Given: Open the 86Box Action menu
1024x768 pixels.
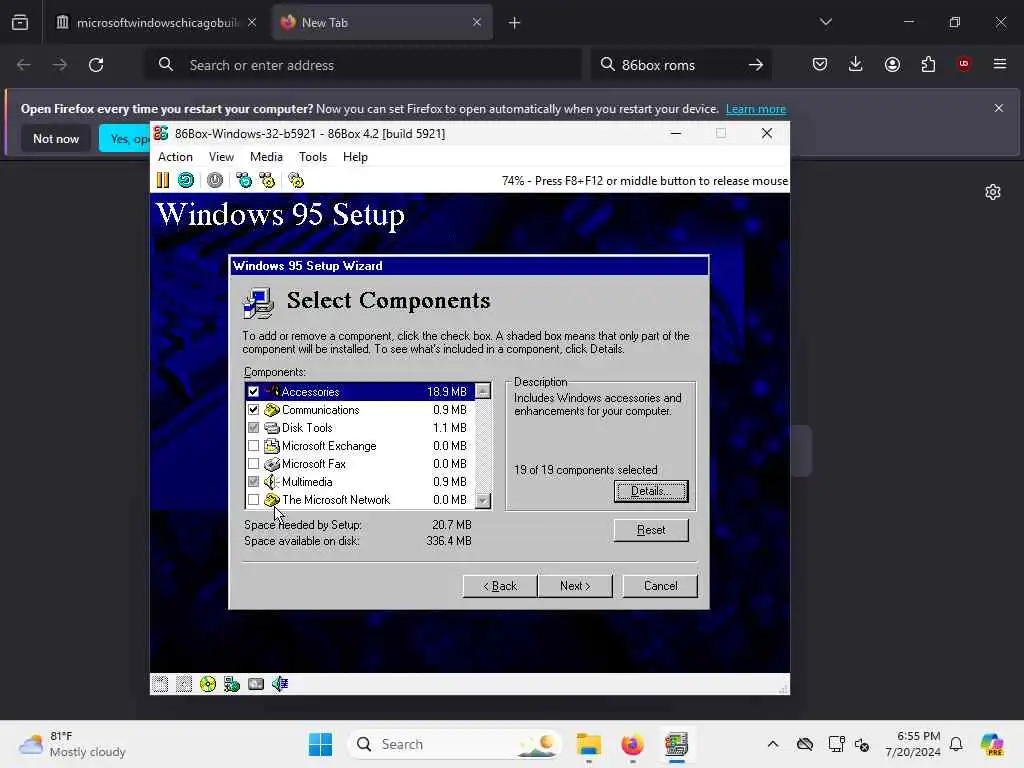Looking at the screenshot, I should [175, 157].
